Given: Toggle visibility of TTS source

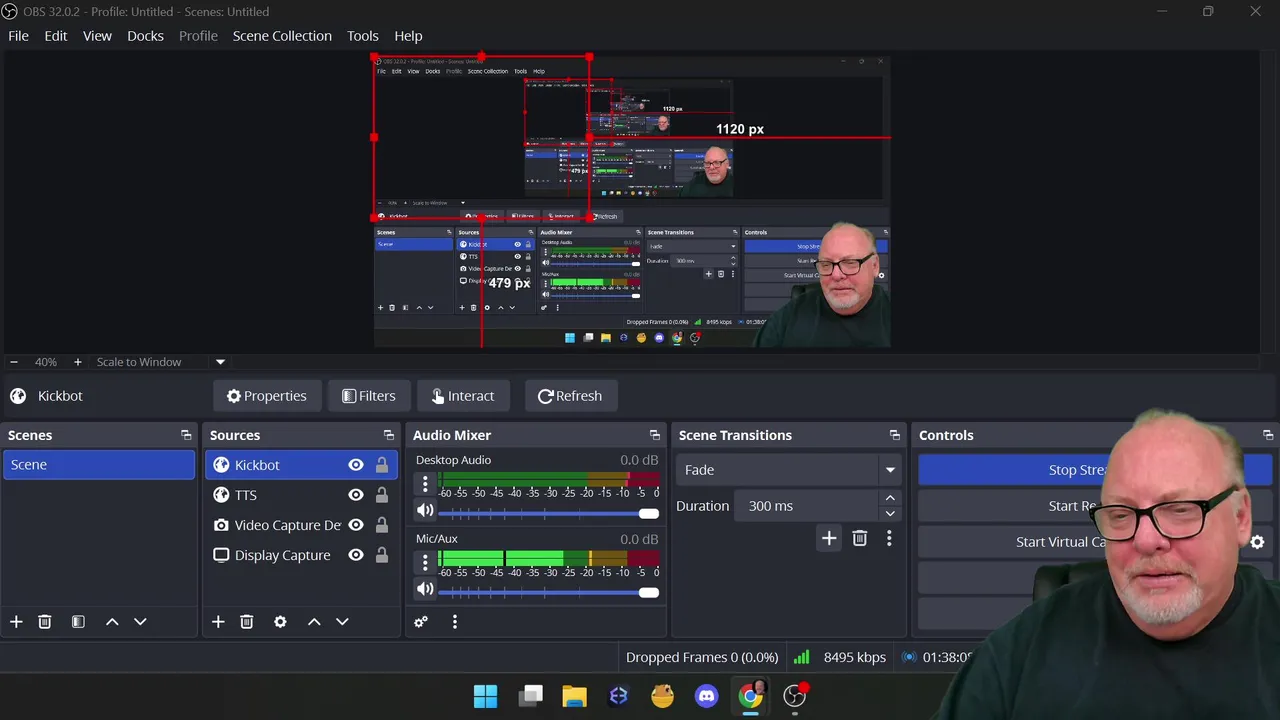Looking at the screenshot, I should (356, 495).
